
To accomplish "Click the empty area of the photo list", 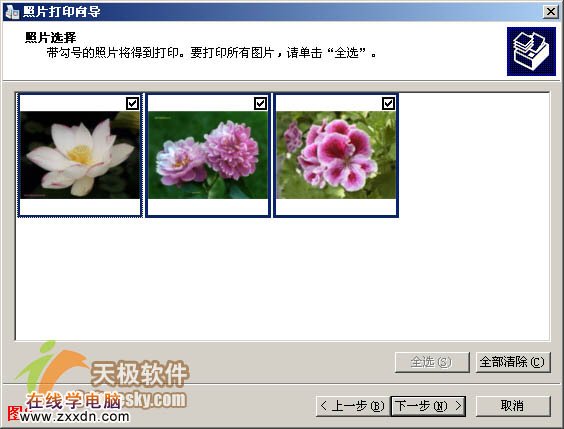I will [x=282, y=280].
